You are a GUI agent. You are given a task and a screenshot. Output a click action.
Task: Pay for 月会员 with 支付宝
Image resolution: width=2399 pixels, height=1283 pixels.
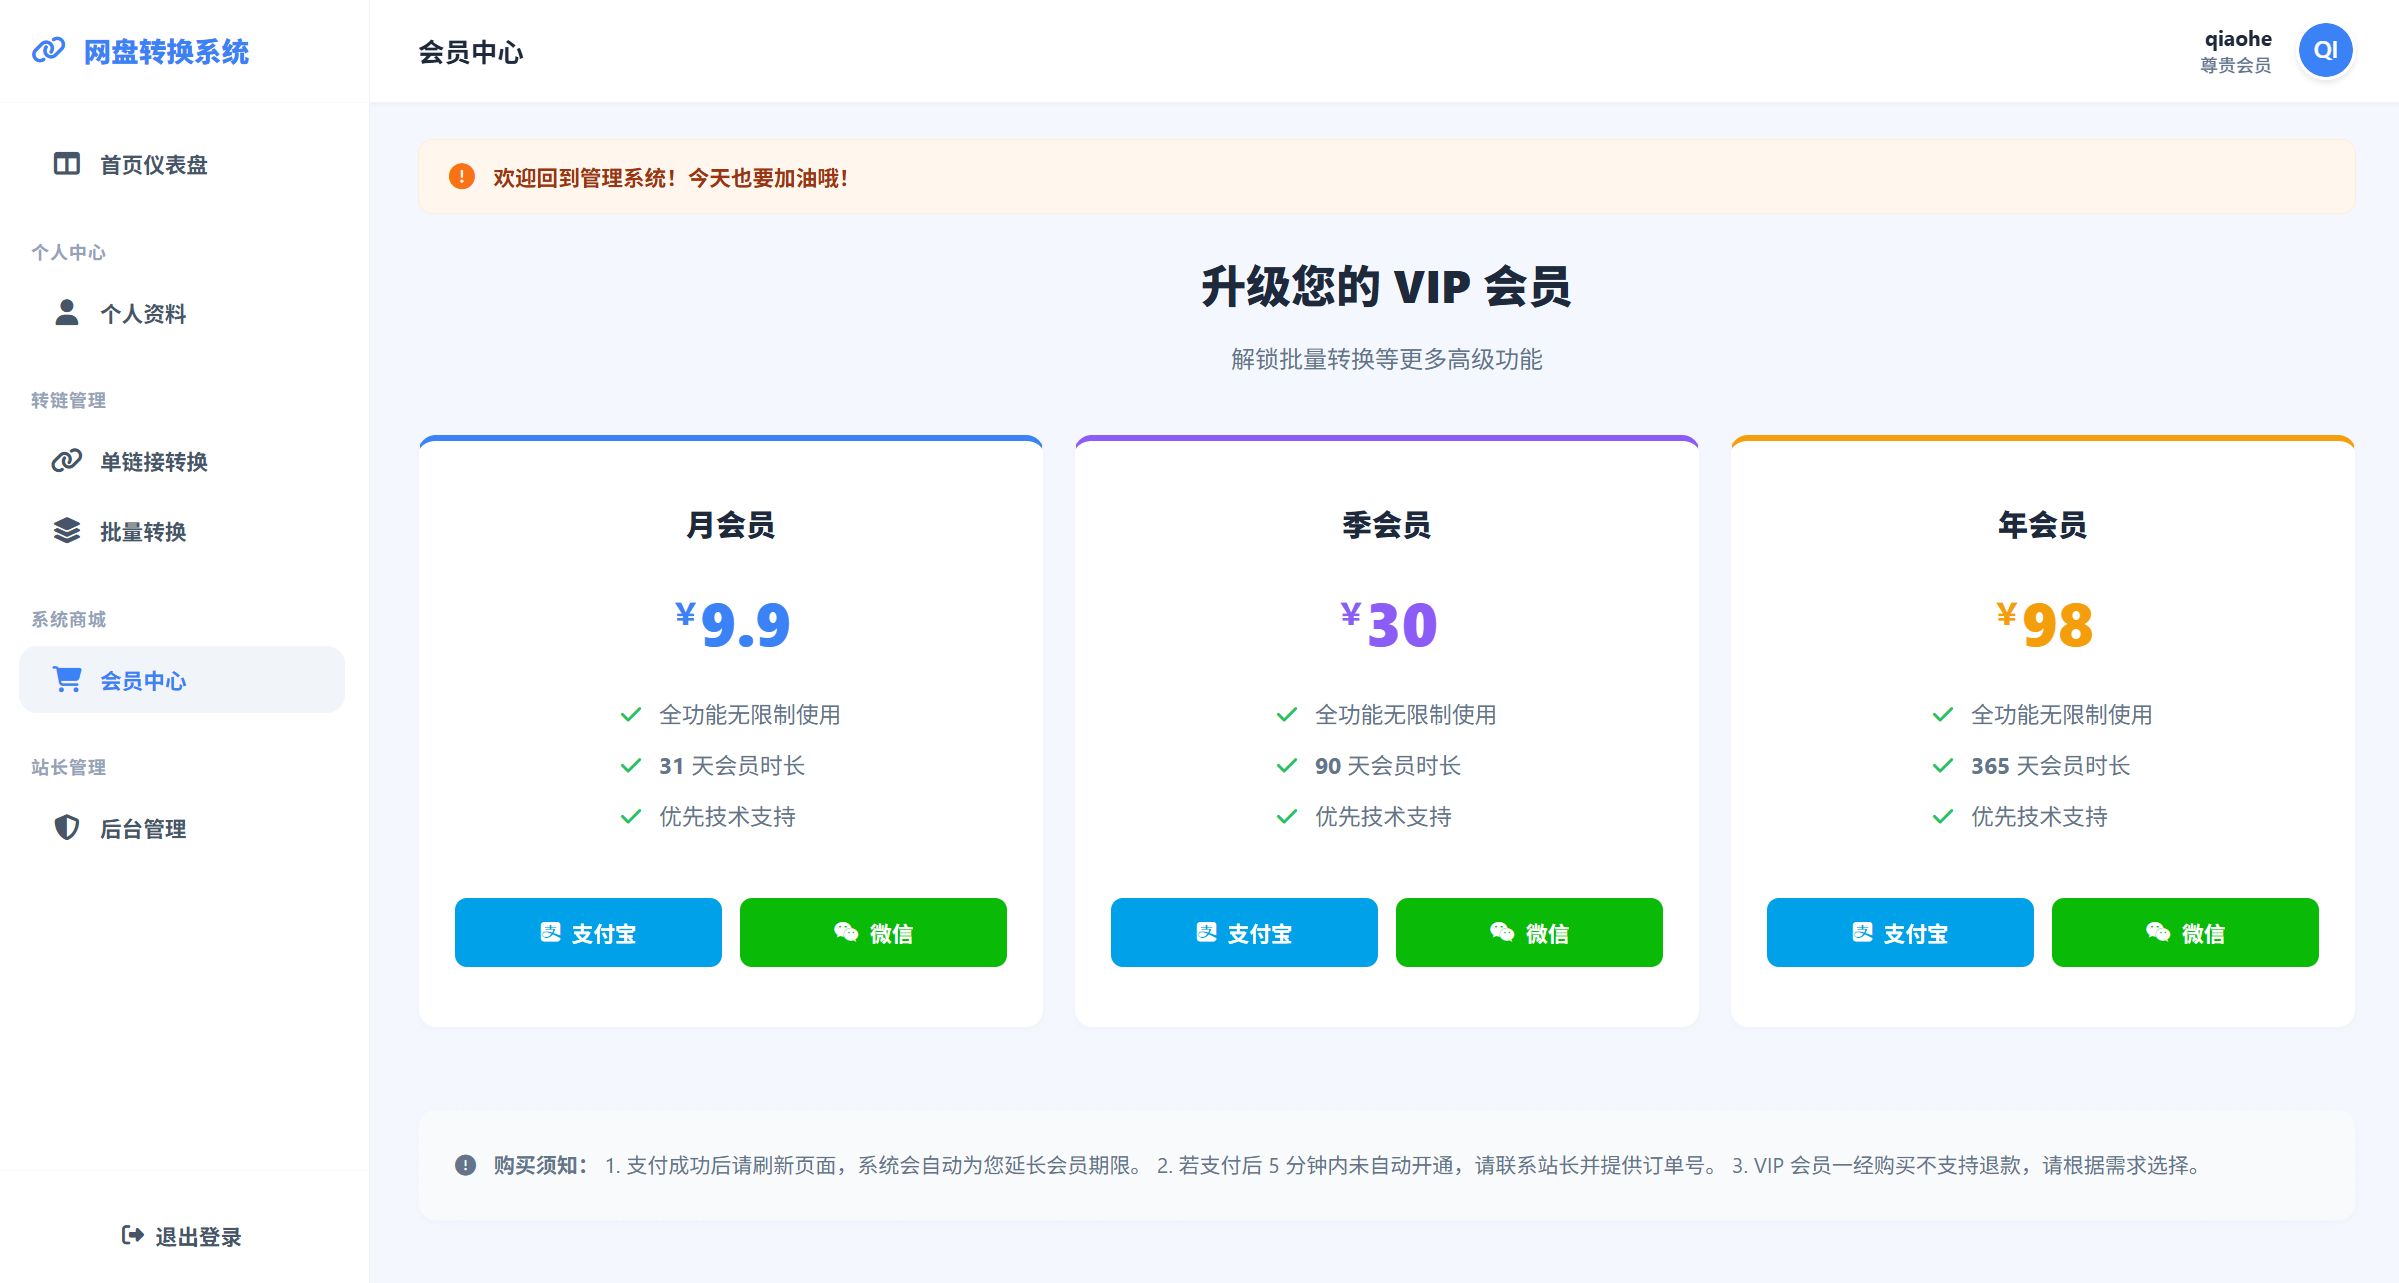coord(588,932)
